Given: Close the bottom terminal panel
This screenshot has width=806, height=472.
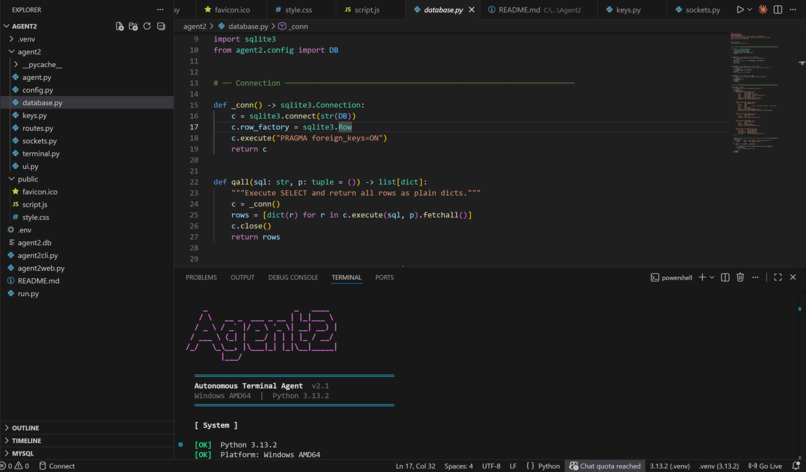Looking at the screenshot, I should pyautogui.click(x=793, y=278).
